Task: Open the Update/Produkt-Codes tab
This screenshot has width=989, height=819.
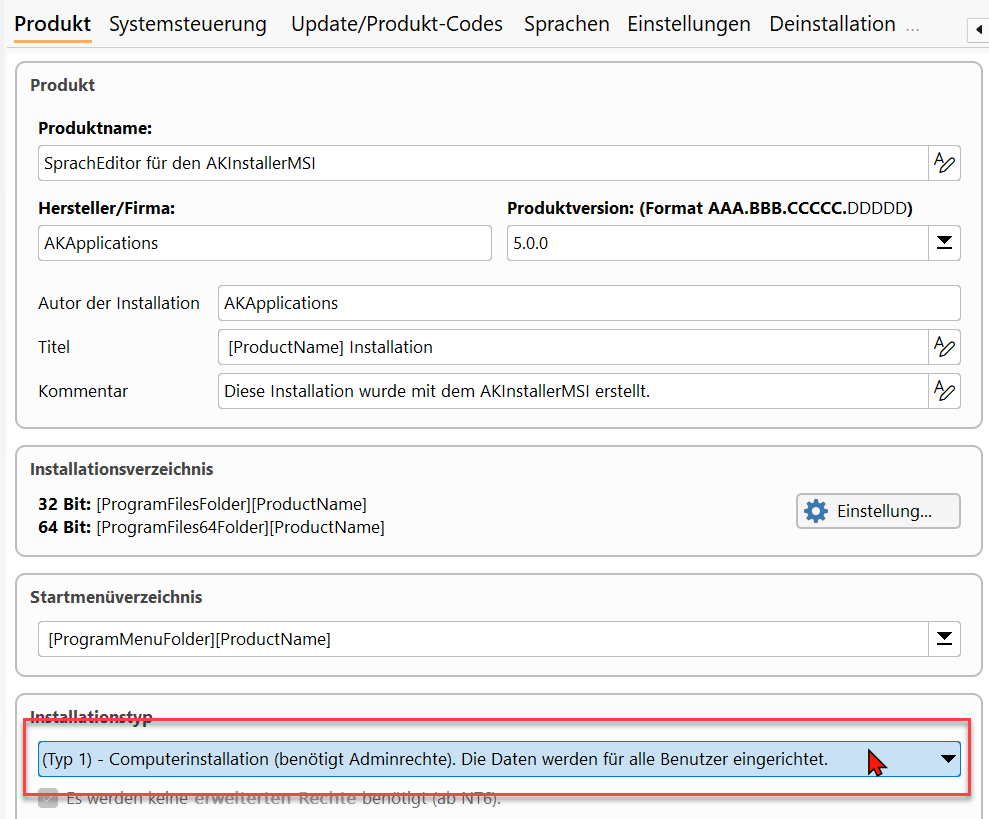Action: [x=397, y=24]
